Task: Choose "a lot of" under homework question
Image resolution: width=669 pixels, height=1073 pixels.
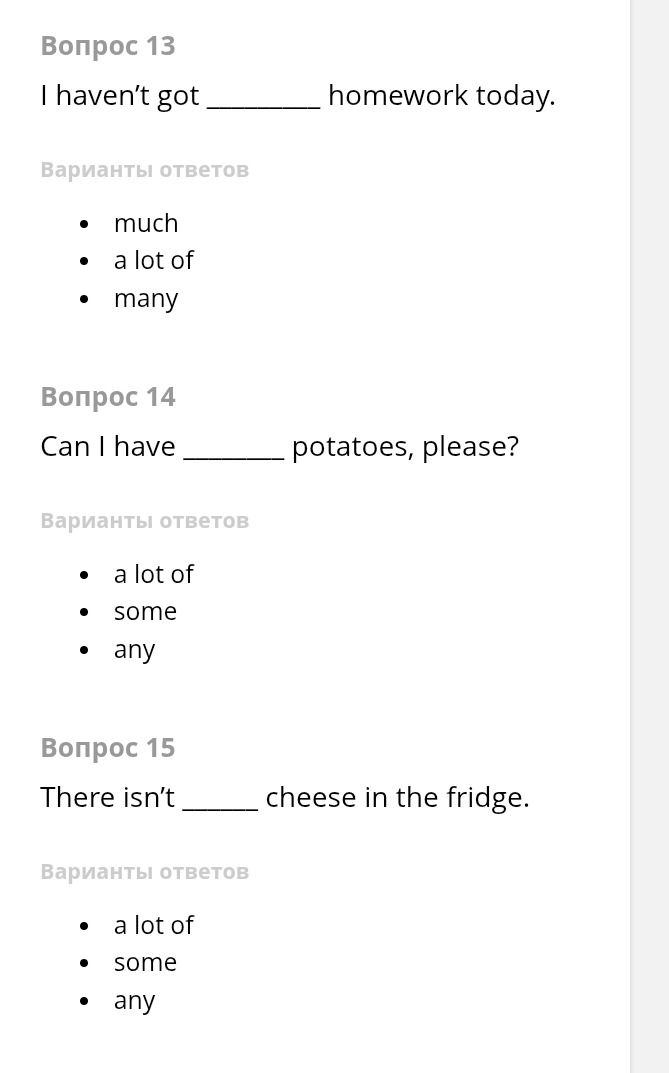Action: [153, 260]
